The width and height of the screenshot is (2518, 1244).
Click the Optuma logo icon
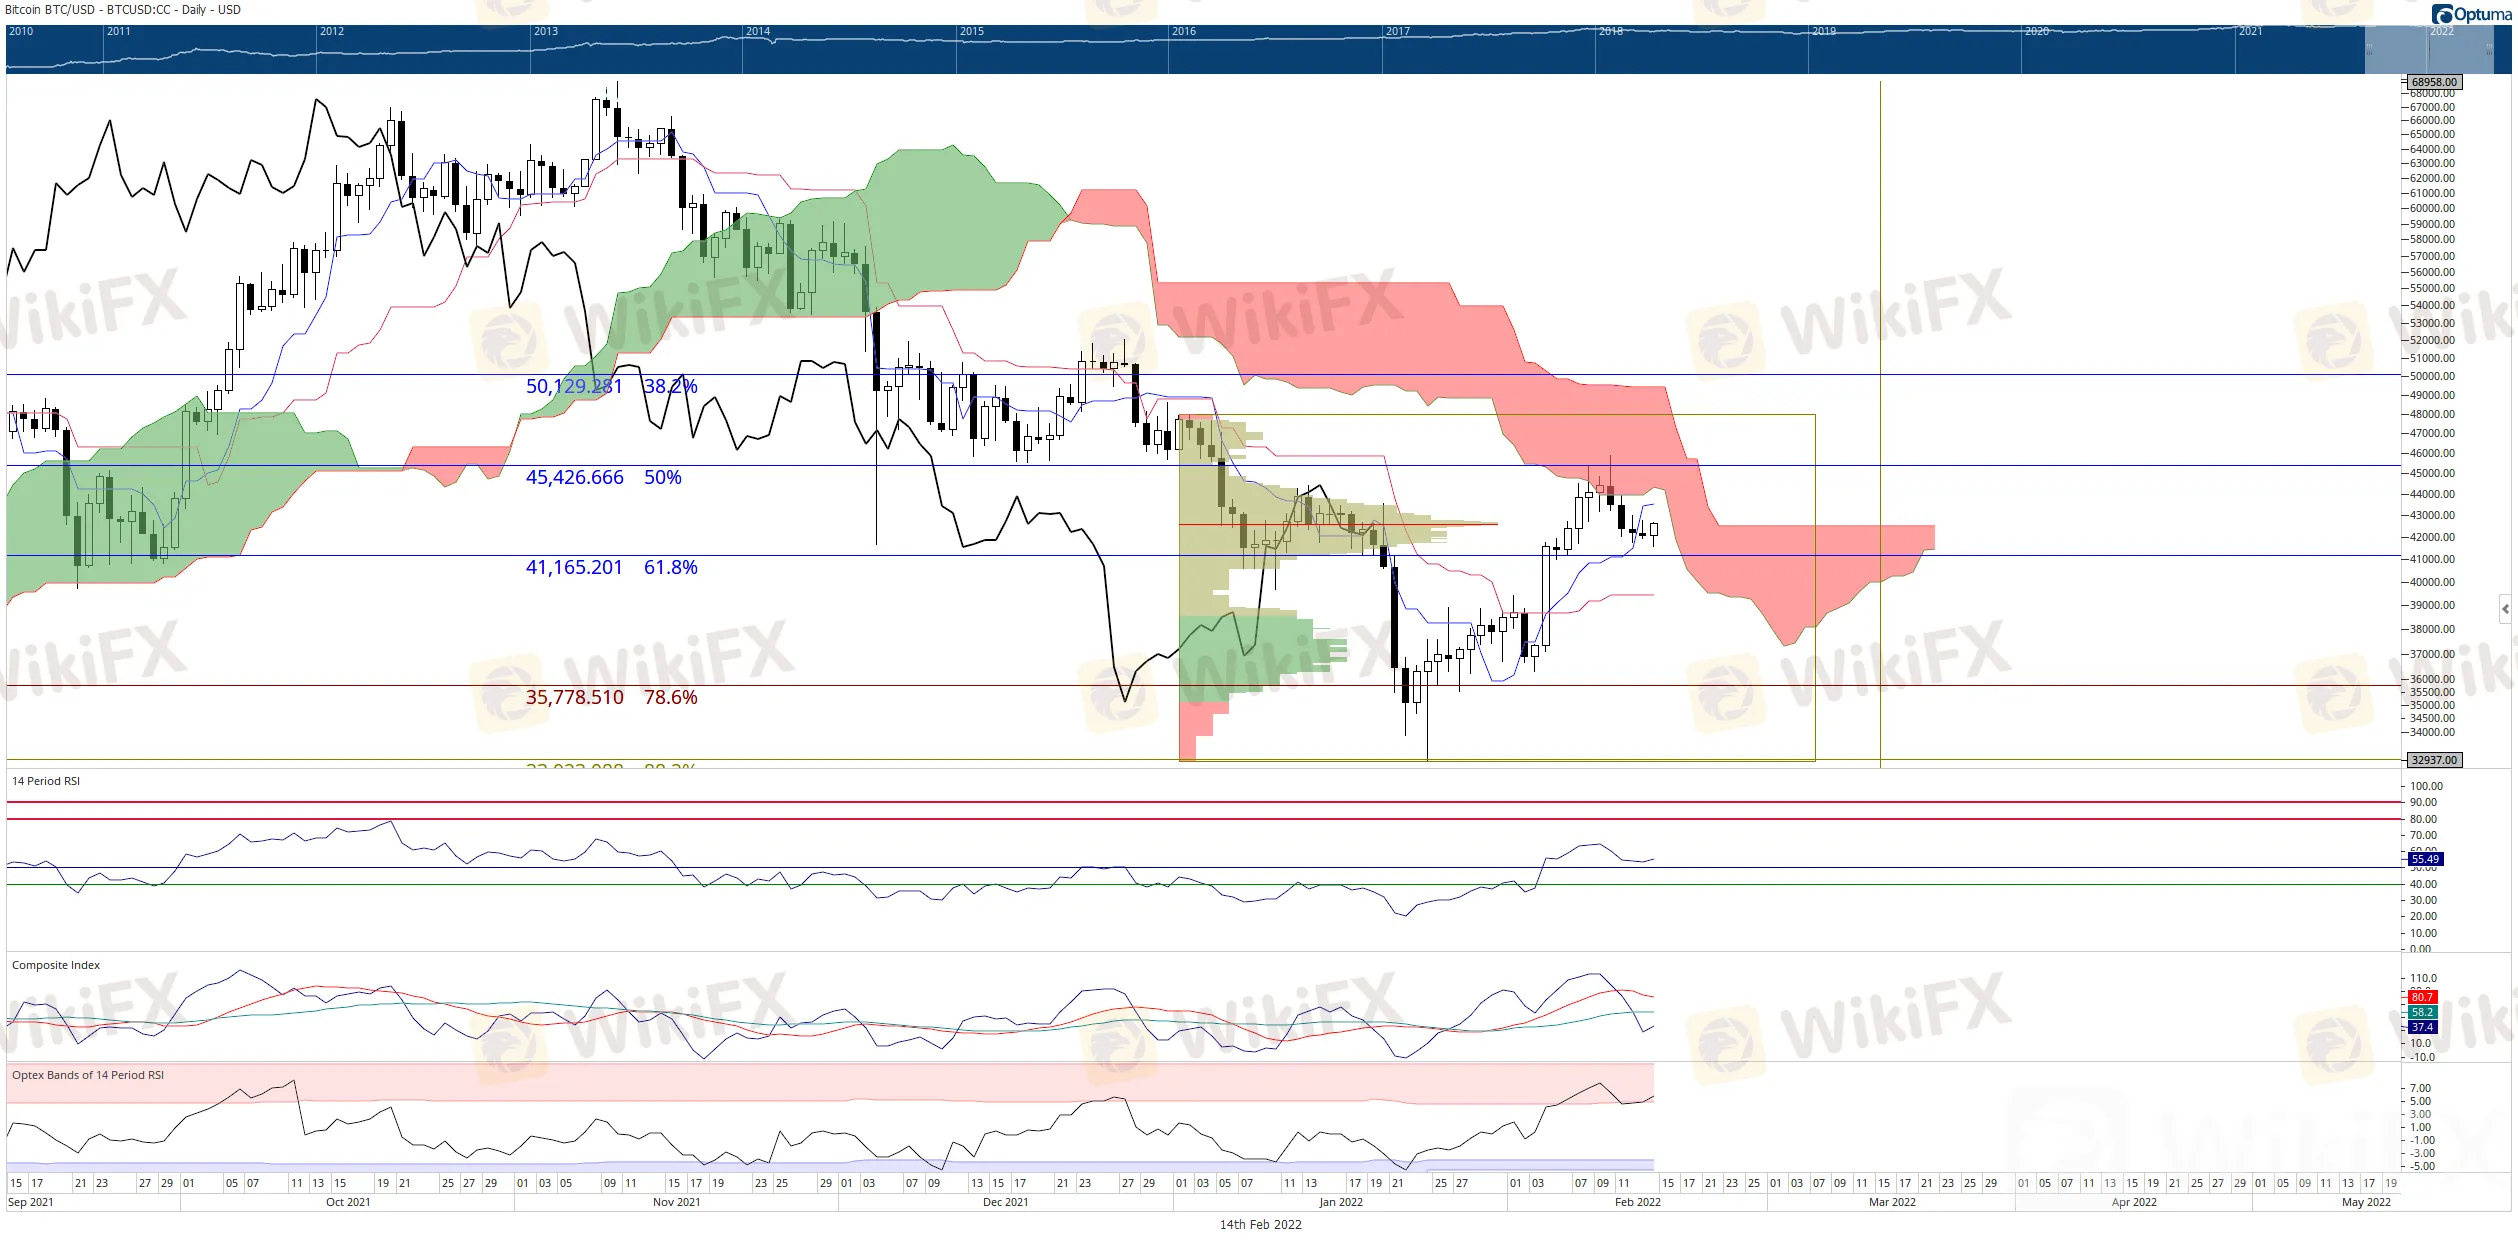click(x=2441, y=14)
